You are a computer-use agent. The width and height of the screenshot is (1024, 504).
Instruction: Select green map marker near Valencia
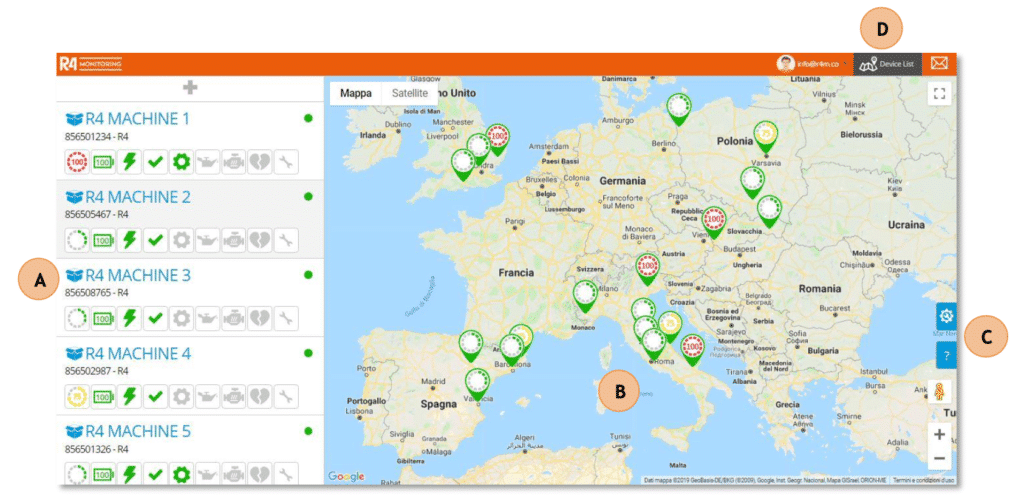point(477,382)
